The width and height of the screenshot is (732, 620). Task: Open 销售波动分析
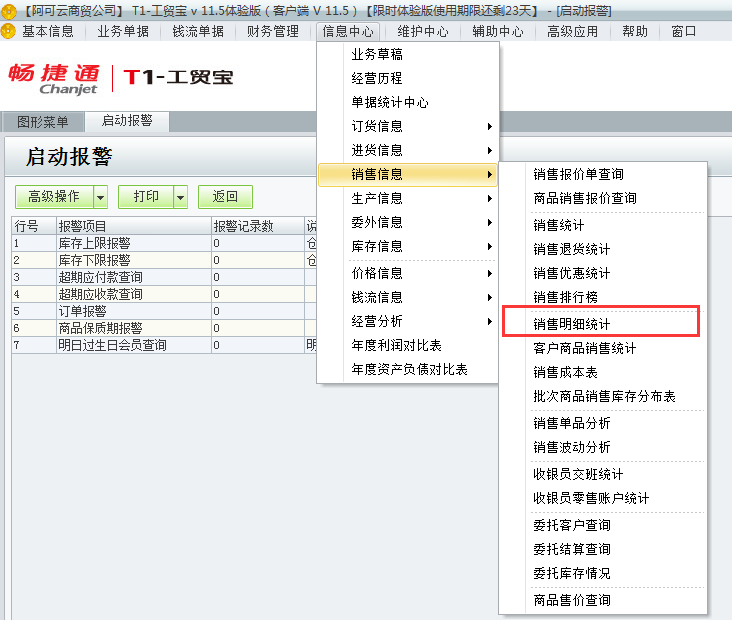click(603, 447)
